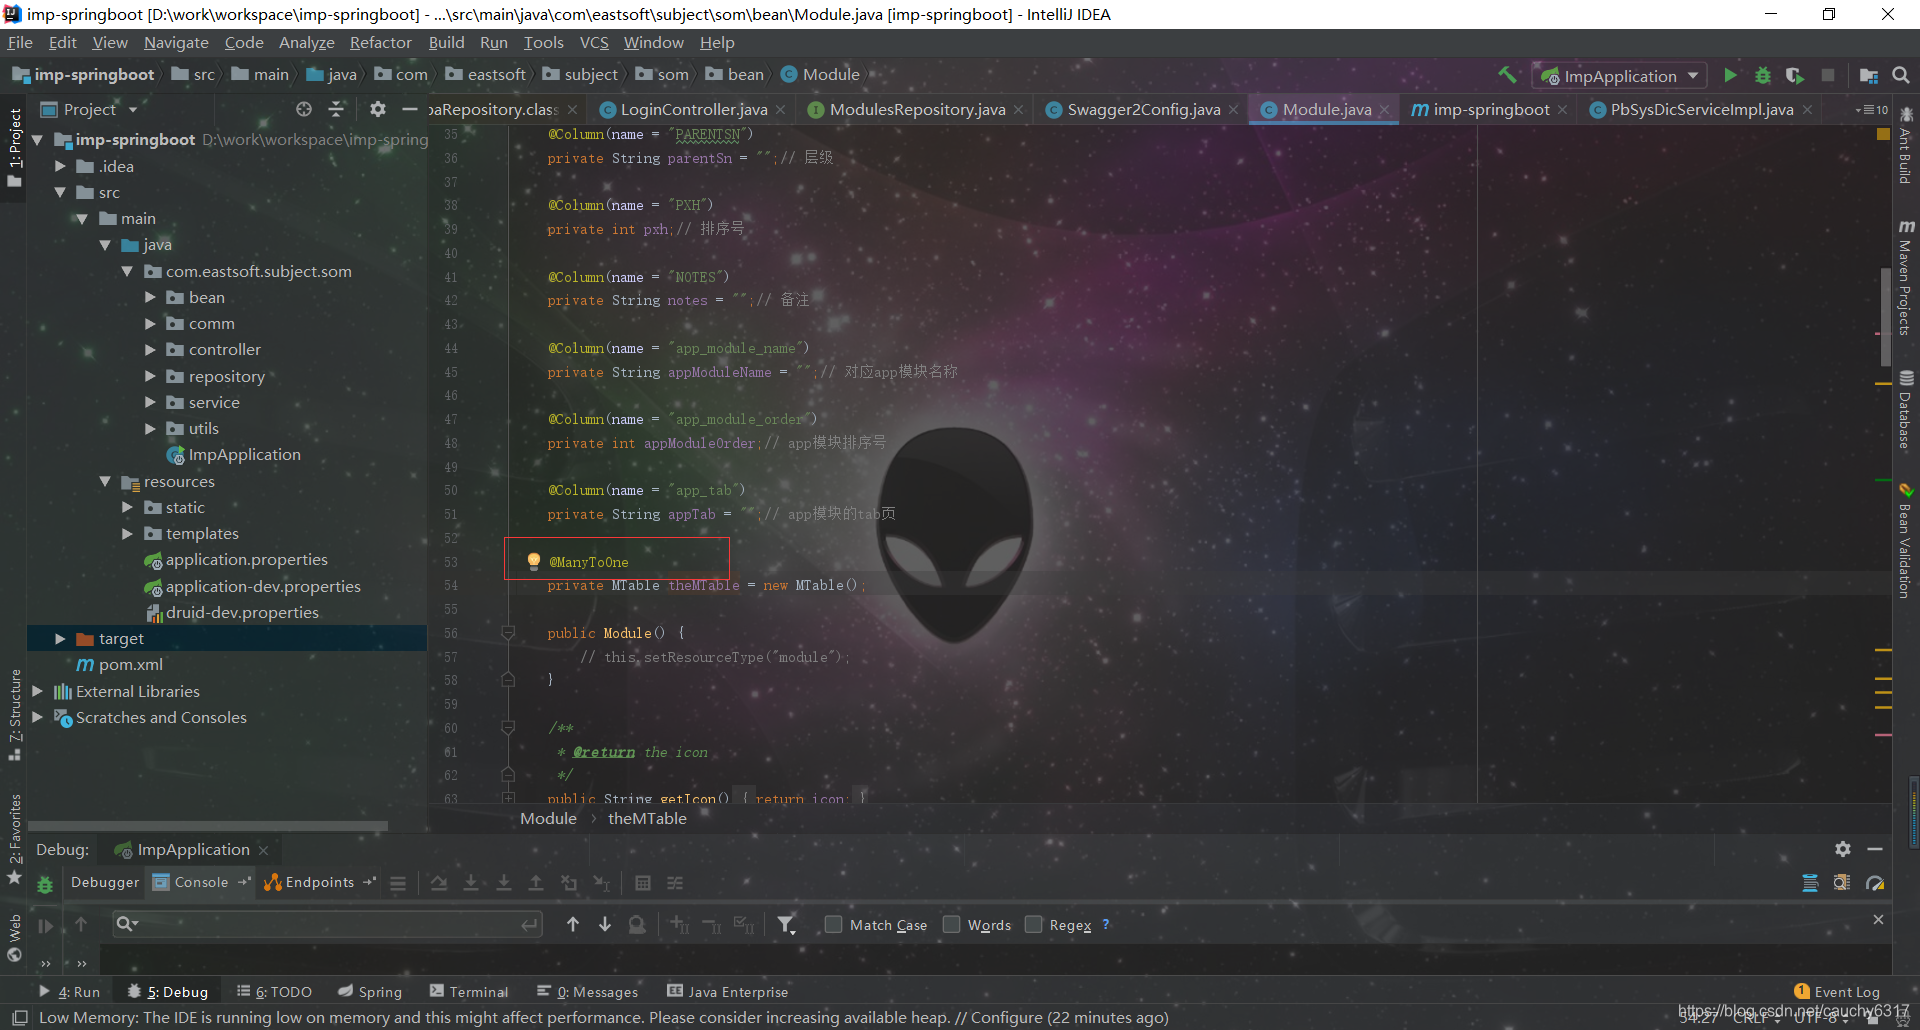Click the console search input field
This screenshot has width=1920, height=1030.
pos(327,924)
